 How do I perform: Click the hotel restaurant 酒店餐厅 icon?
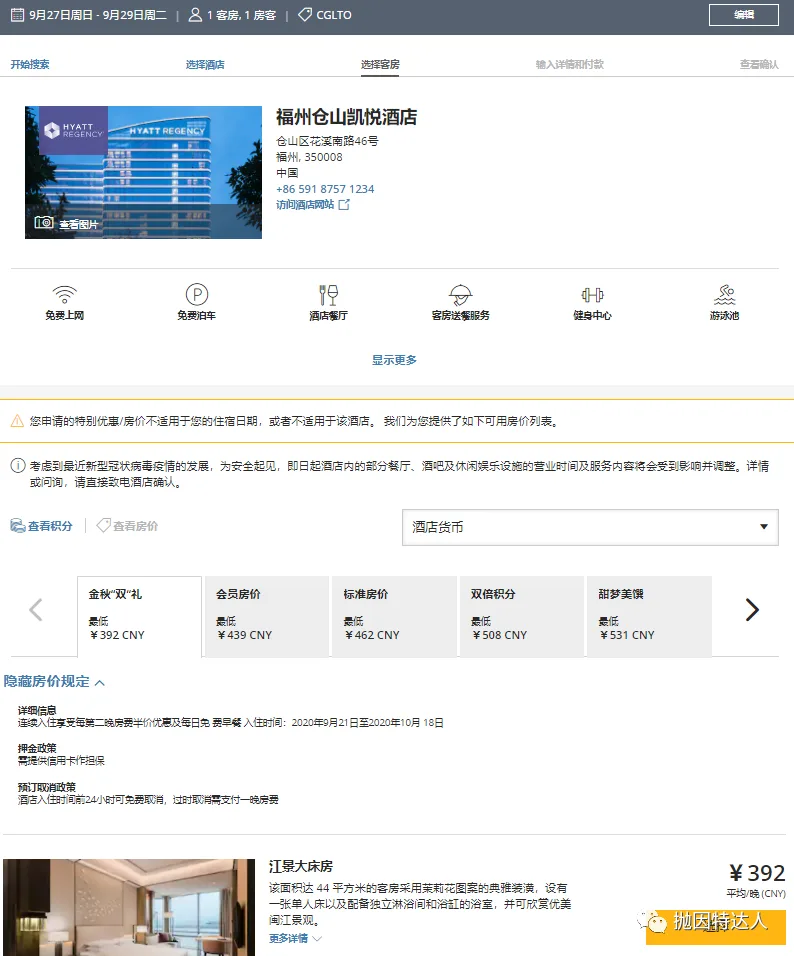click(329, 295)
